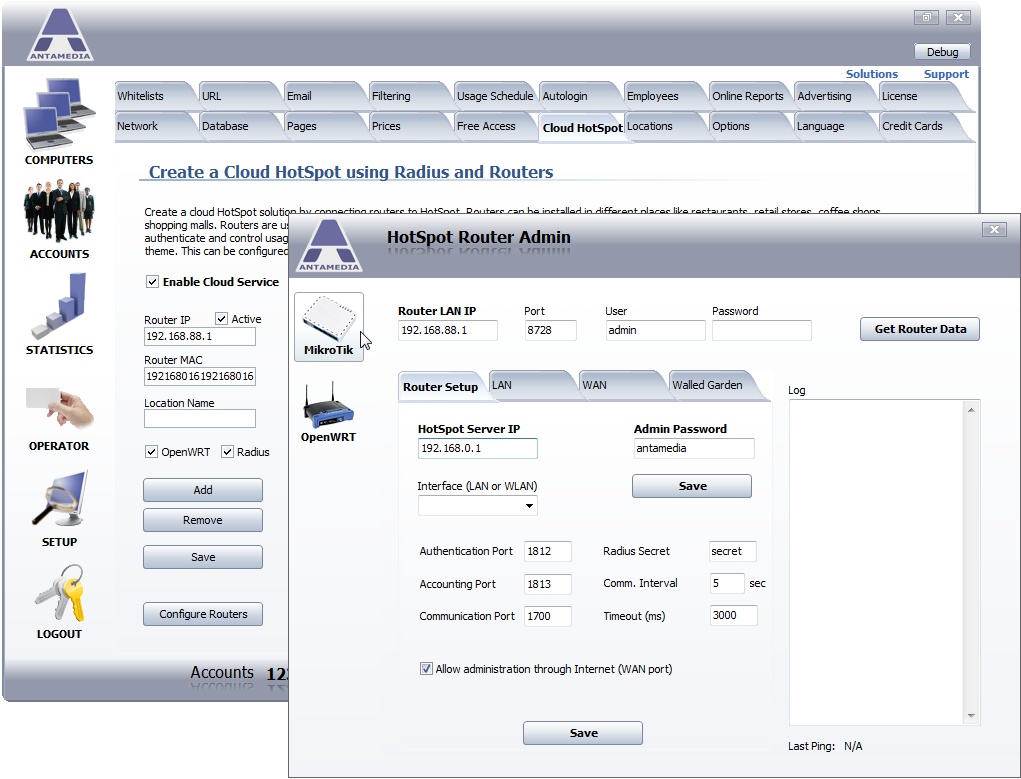
Task: Open the Support link
Action: point(946,74)
